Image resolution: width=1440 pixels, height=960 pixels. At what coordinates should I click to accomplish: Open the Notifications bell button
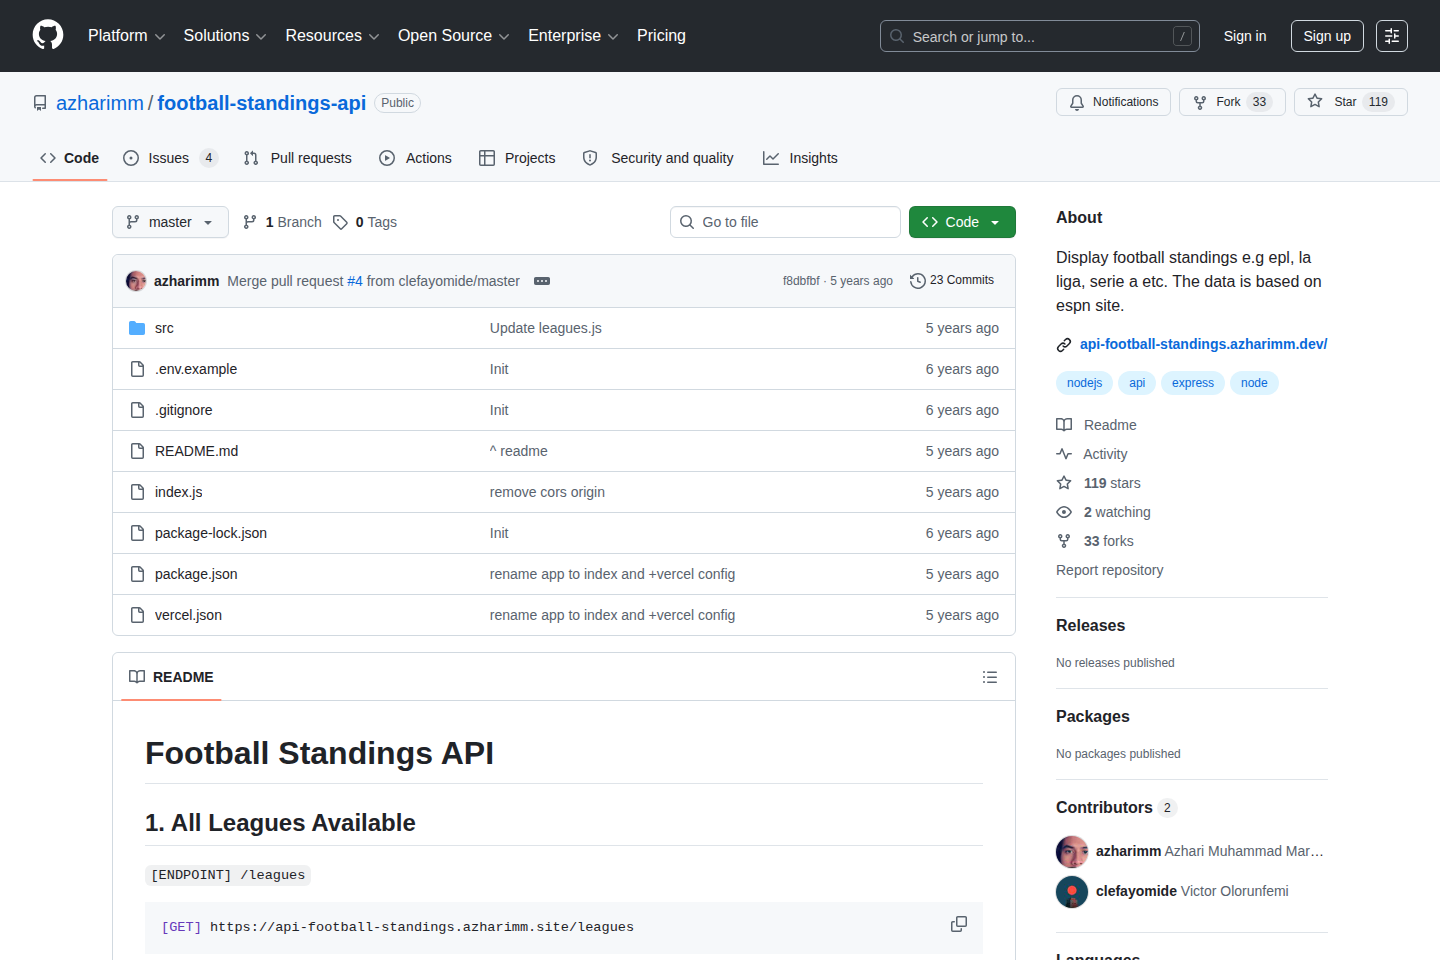pyautogui.click(x=1113, y=102)
